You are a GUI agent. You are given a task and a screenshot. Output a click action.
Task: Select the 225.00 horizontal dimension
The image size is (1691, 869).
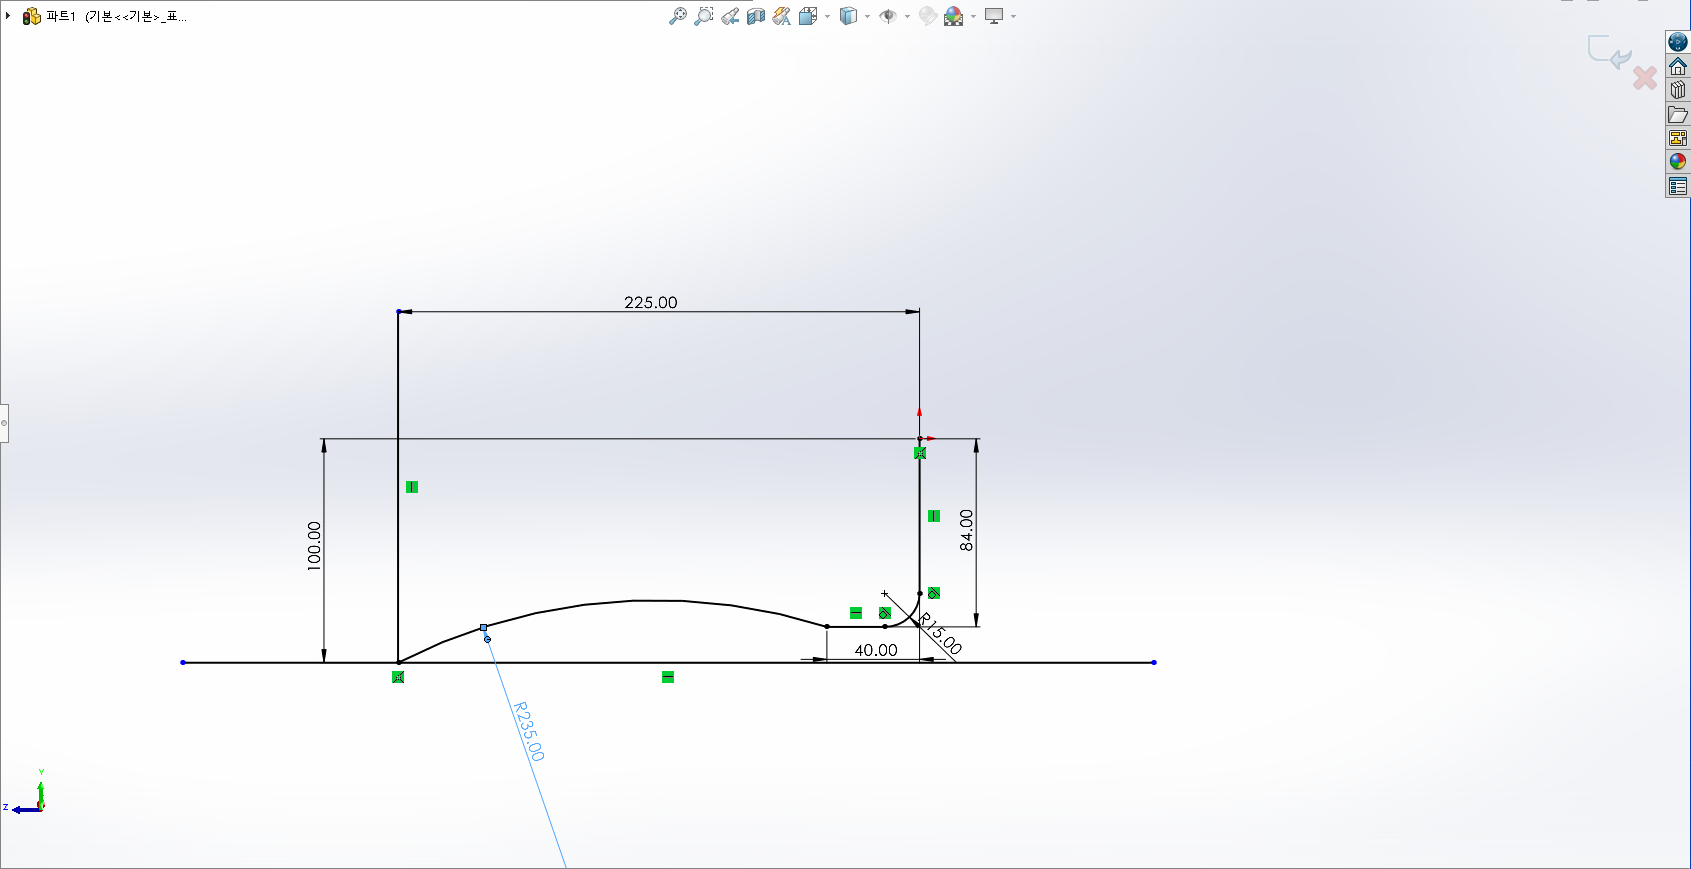[x=651, y=302]
